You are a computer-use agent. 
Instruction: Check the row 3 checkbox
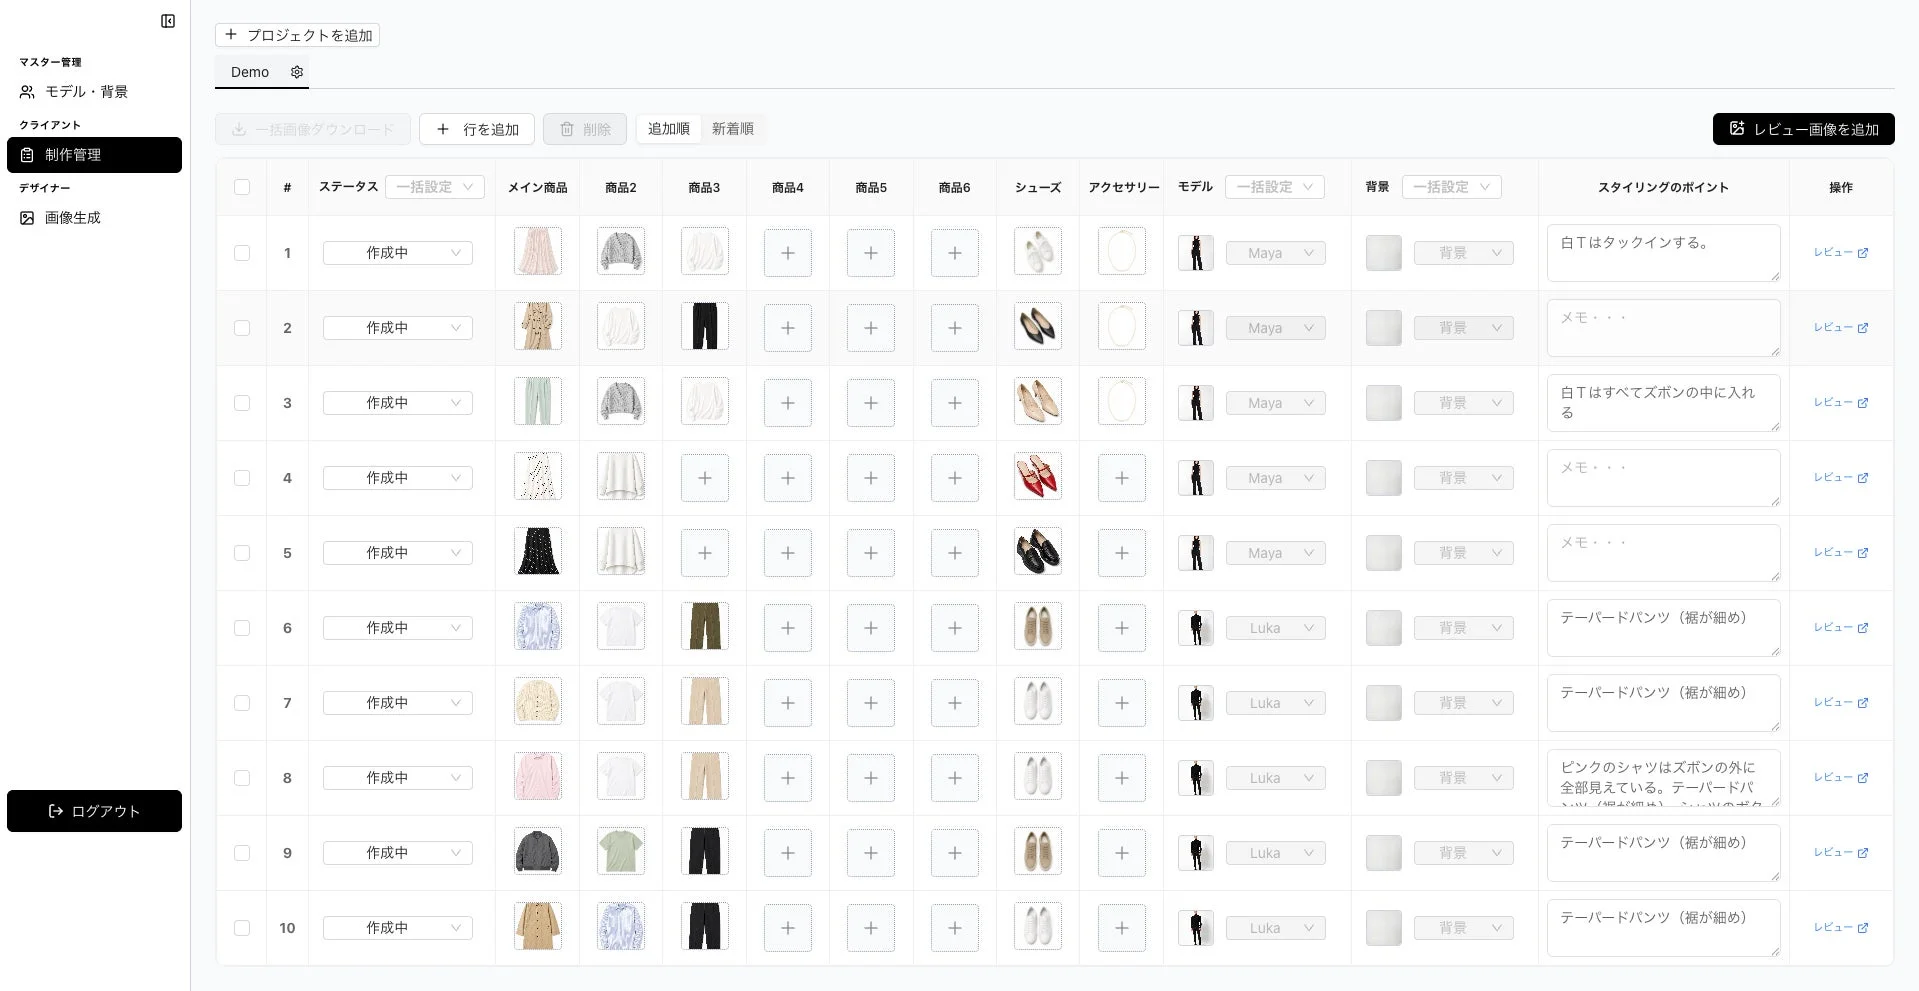(242, 403)
